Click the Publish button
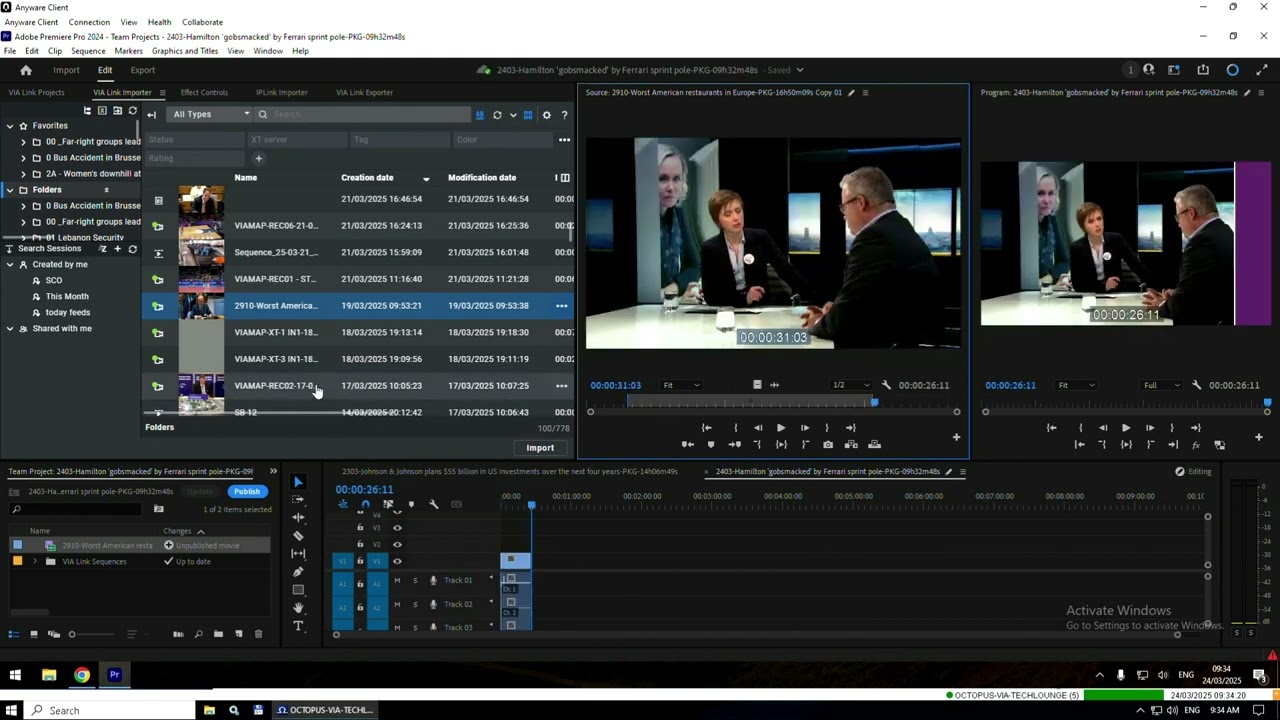 coord(246,492)
